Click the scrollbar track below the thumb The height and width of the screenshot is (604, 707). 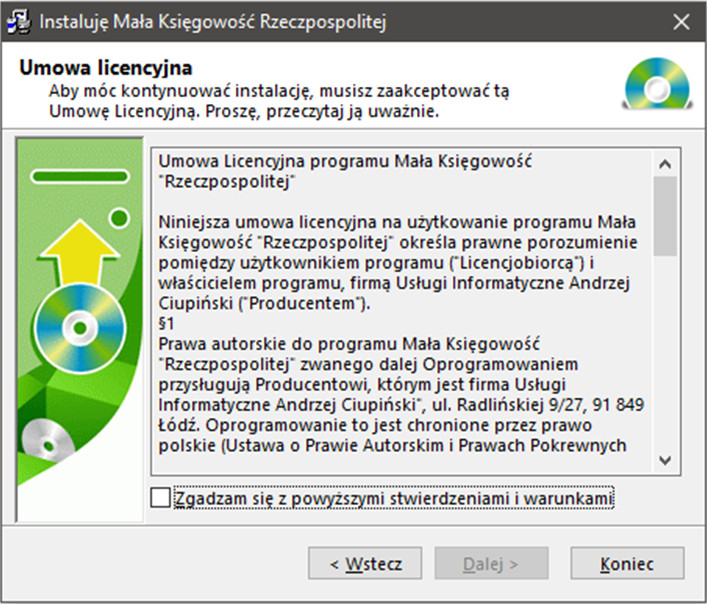pyautogui.click(x=662, y=360)
